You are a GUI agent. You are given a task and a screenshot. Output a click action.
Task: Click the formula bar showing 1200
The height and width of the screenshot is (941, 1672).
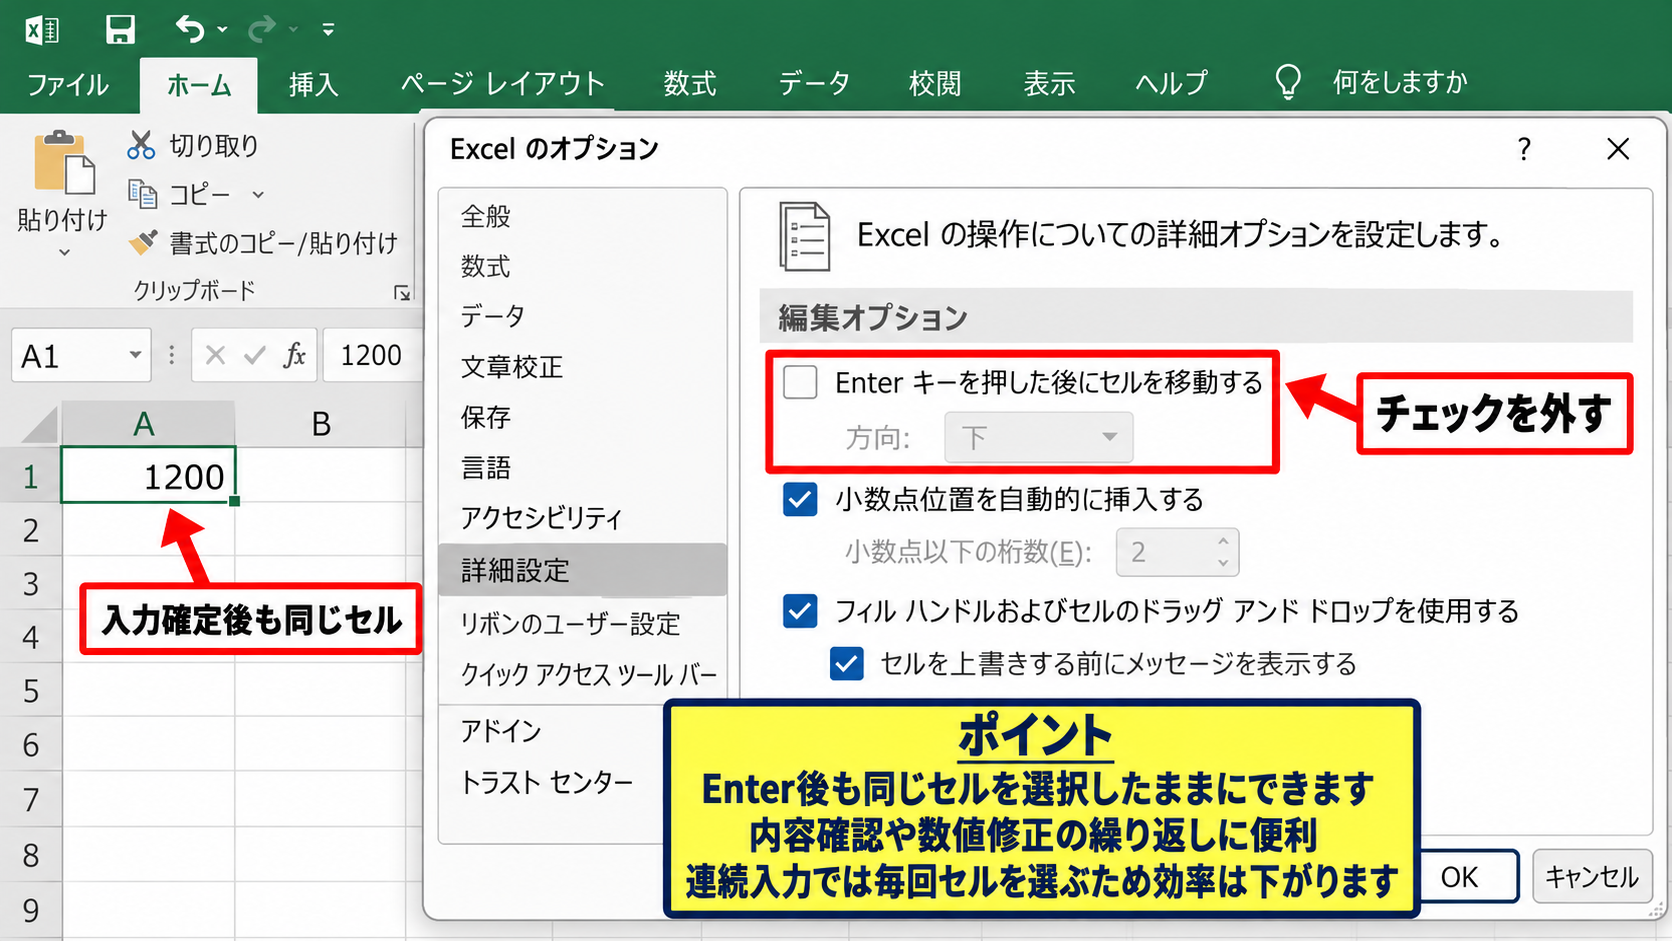tap(372, 355)
